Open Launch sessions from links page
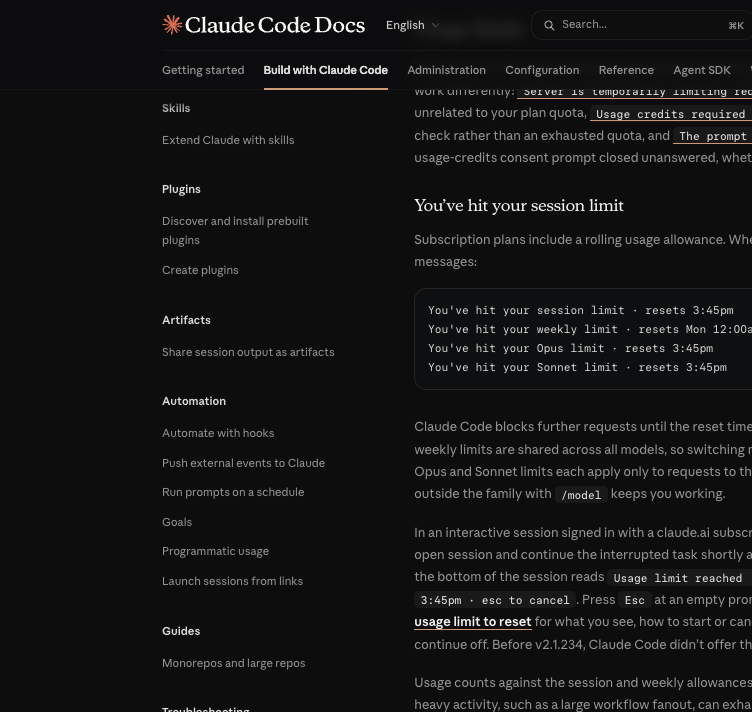Image resolution: width=752 pixels, height=712 pixels. click(x=232, y=581)
